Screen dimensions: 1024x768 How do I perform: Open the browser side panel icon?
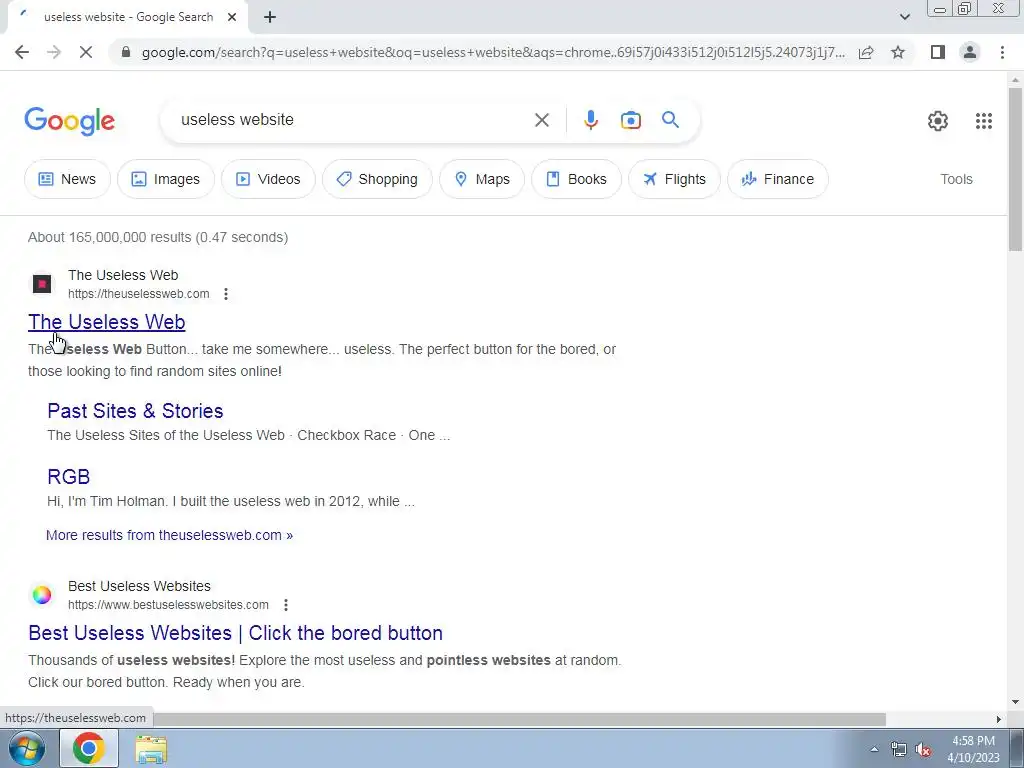pos(938,52)
